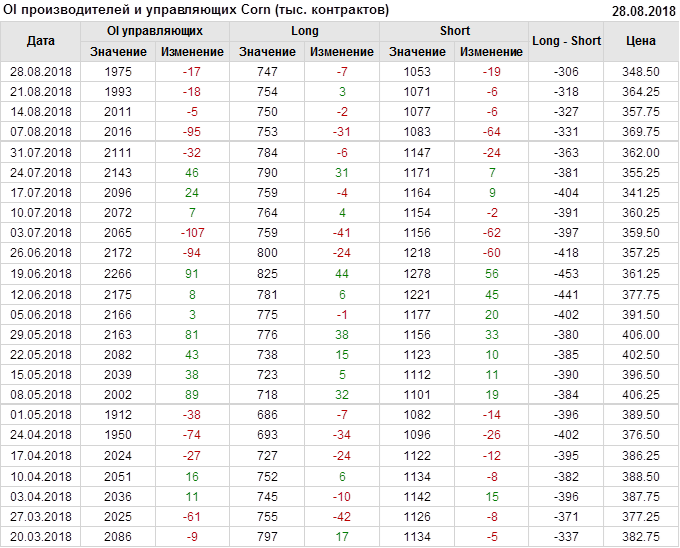Click "Изменение" subheader under OI управляющих

192,51
